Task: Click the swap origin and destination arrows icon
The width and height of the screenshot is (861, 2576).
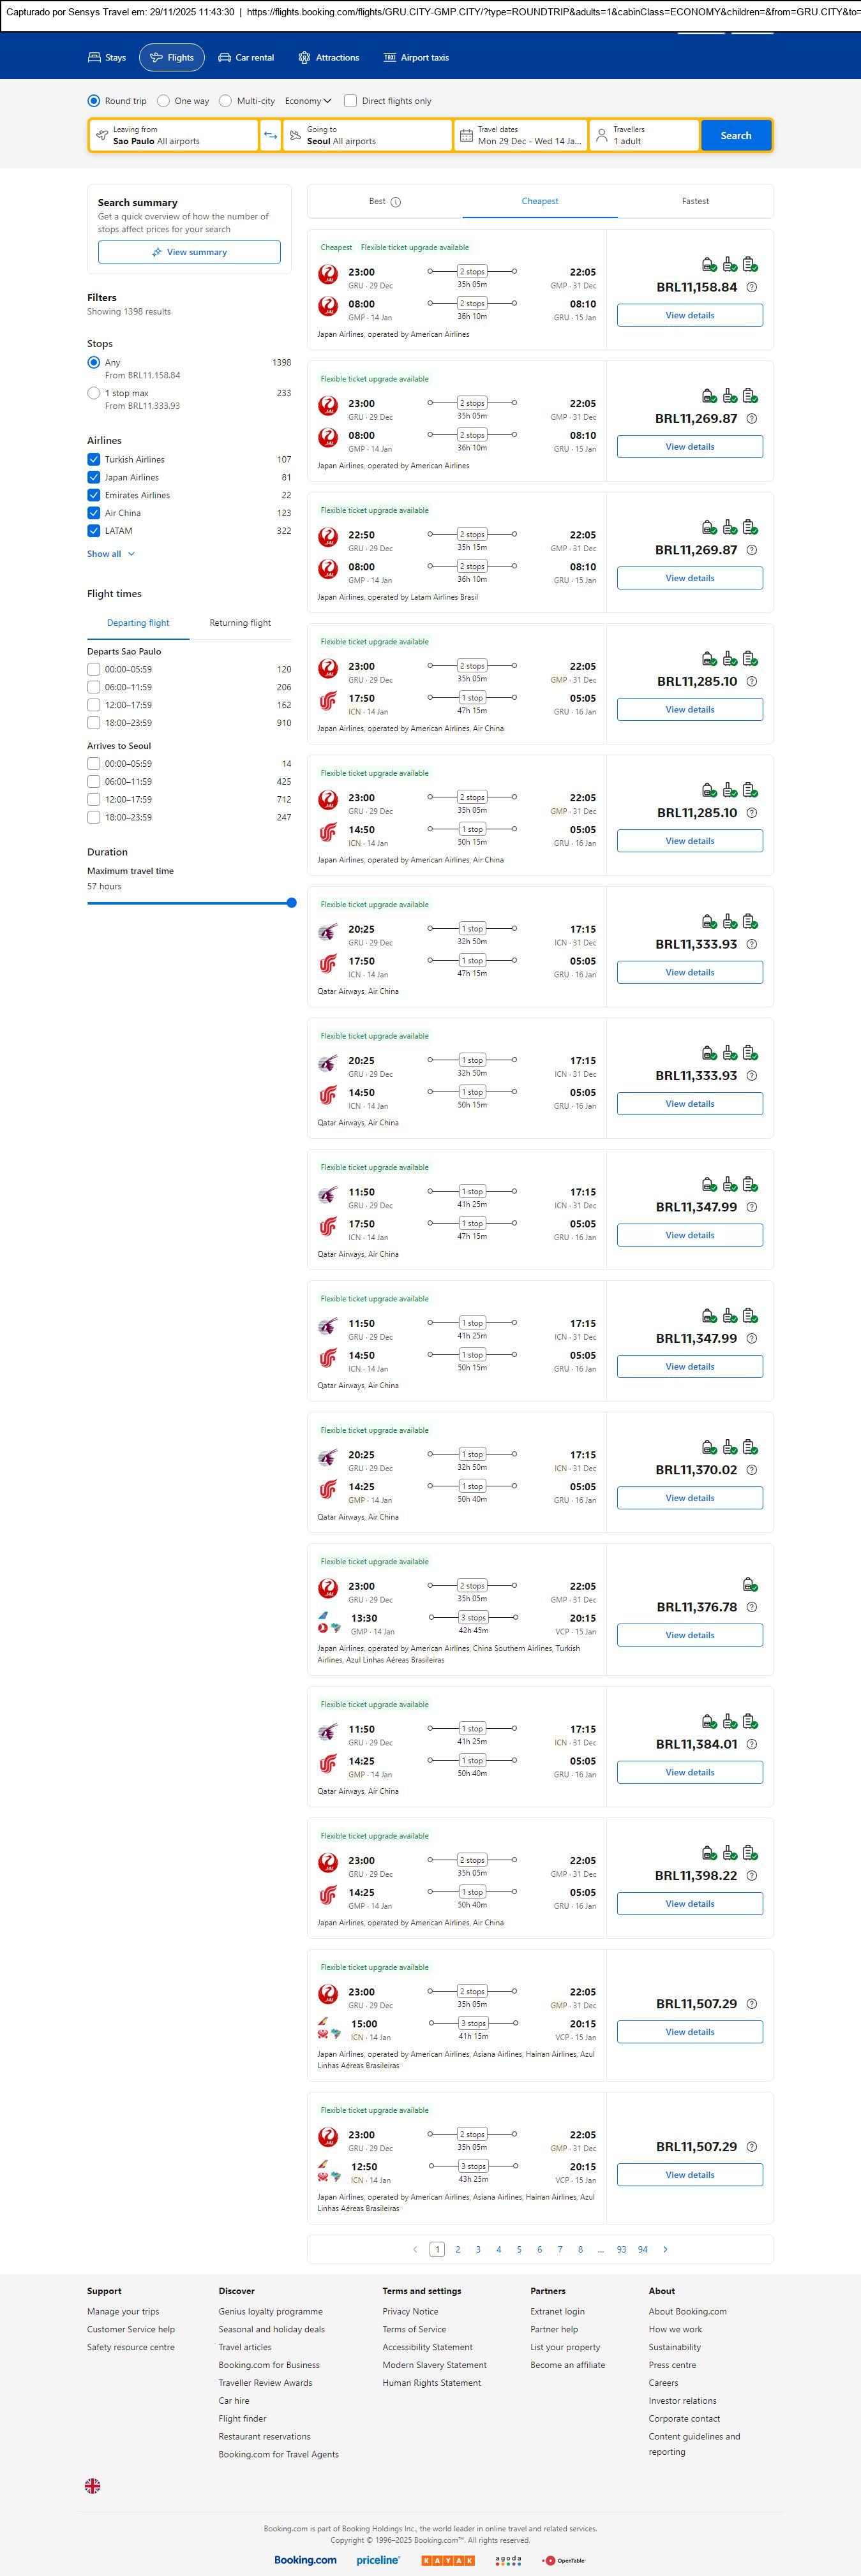Action: (x=270, y=136)
